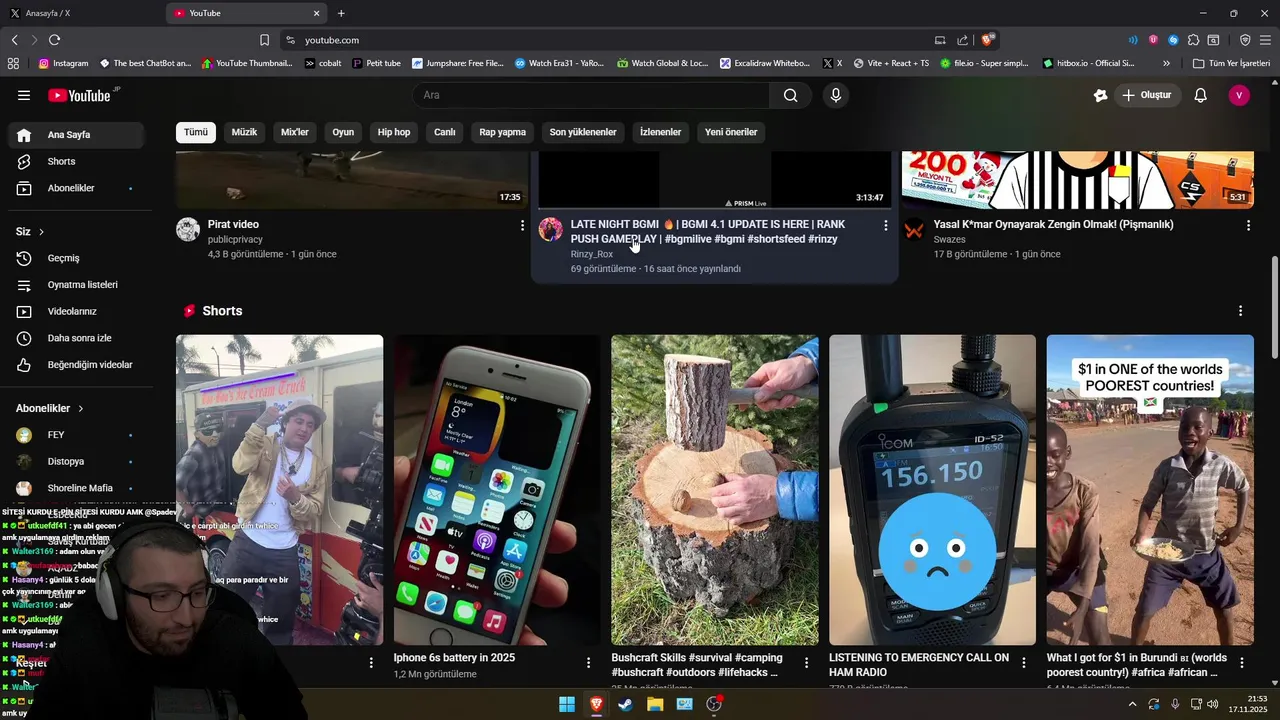Open options for Bushcraft Skills short
Viewport: 1280px width, 720px height.
point(806,662)
